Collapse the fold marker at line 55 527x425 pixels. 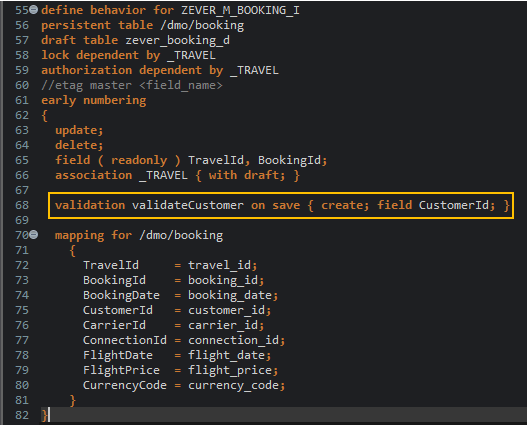(x=34, y=10)
